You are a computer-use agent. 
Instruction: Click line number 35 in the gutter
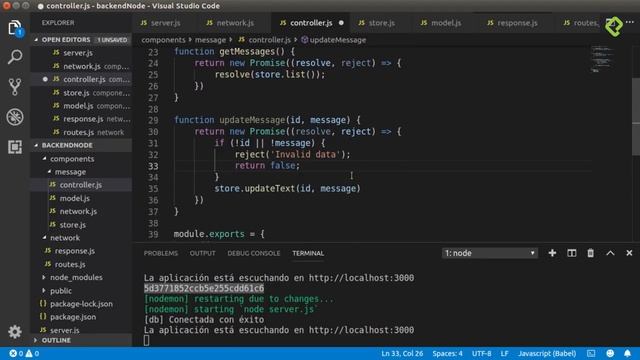(x=153, y=189)
